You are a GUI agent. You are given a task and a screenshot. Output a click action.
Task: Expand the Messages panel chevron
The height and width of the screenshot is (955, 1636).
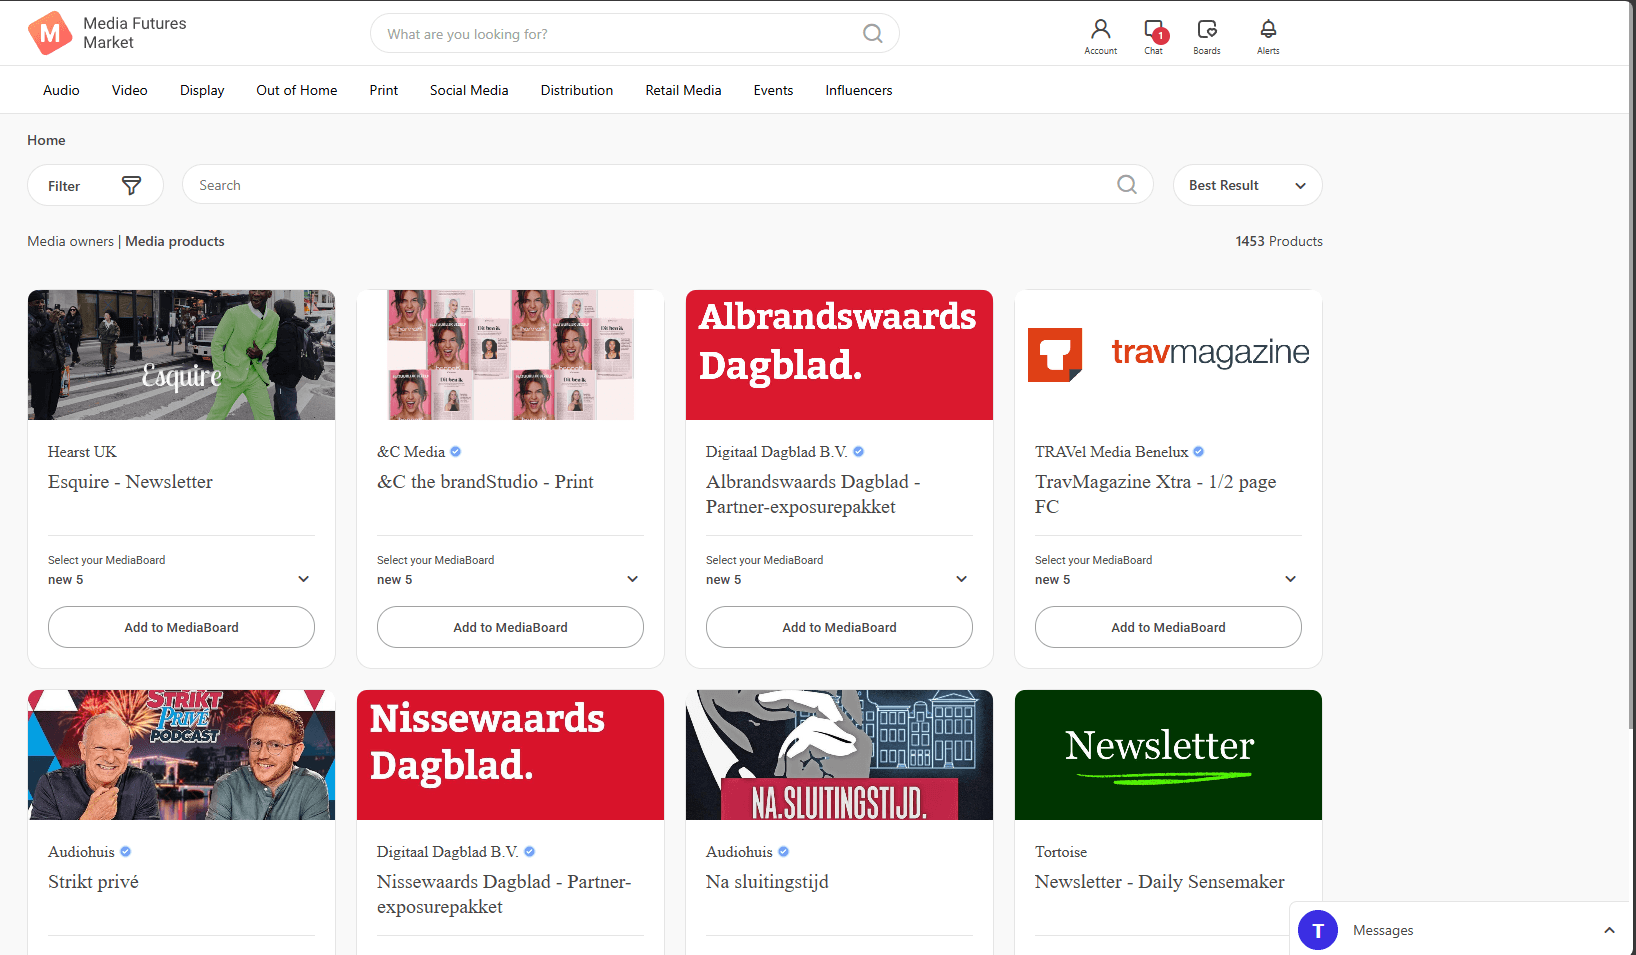coord(1609,930)
